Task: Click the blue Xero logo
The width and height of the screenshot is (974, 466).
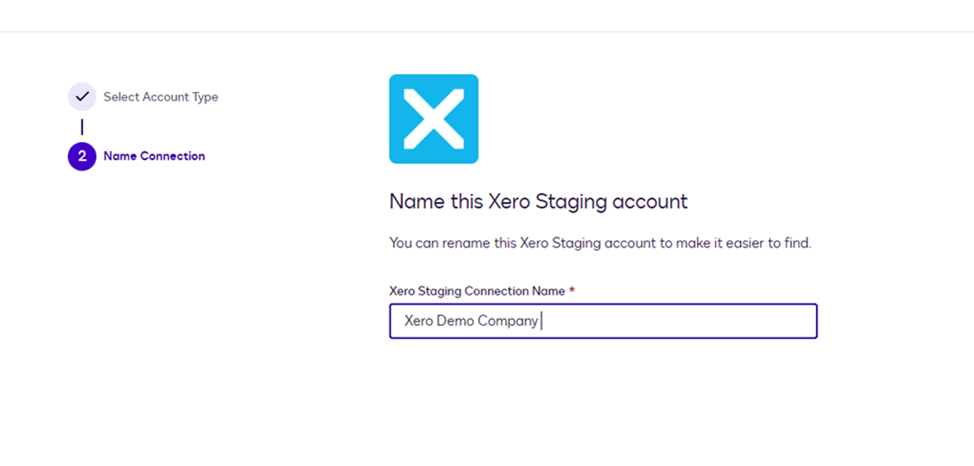Action: [433, 119]
